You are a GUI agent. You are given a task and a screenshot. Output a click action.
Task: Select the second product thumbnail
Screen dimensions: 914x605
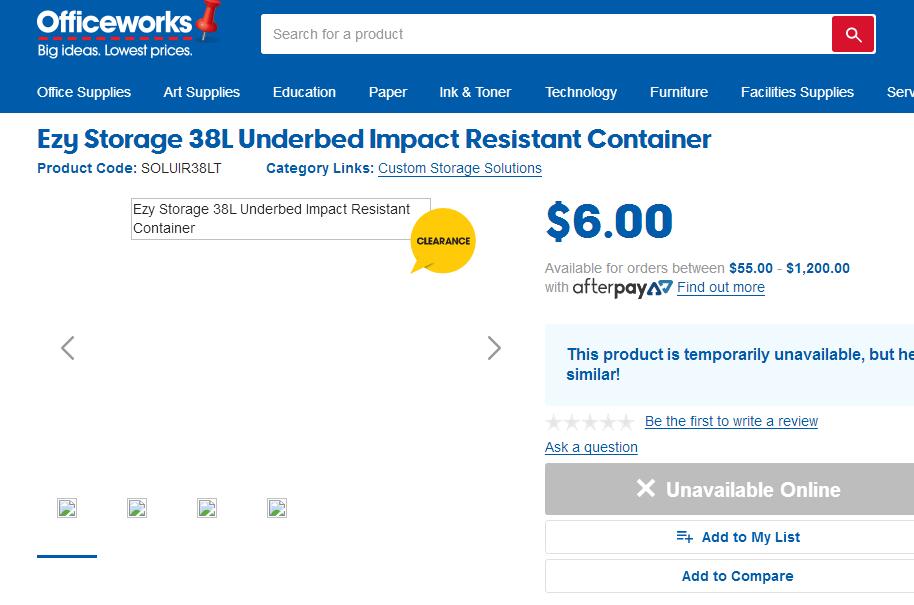pos(137,508)
